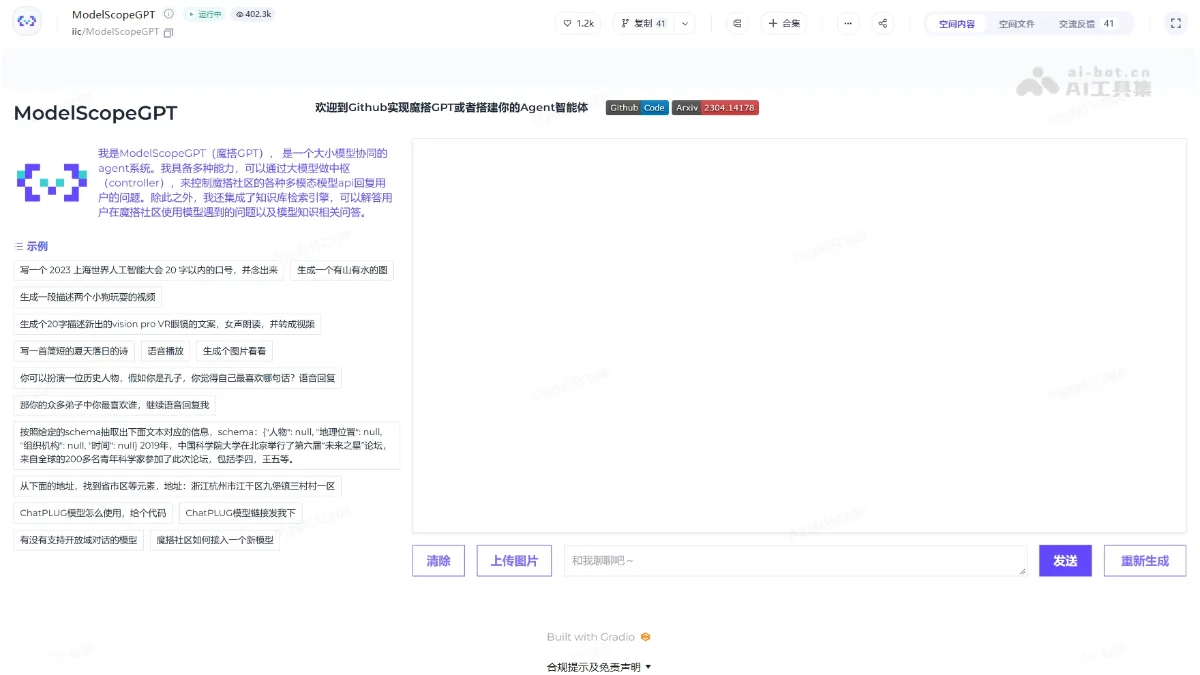Screen dimensions: 1200x675
Task: Open the Built with Gradio link
Action: click(599, 637)
